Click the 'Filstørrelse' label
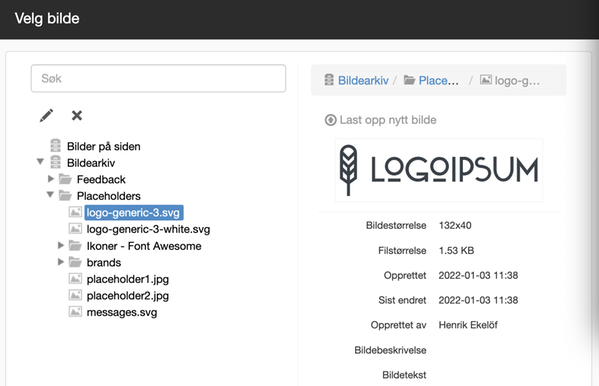 [x=402, y=250]
